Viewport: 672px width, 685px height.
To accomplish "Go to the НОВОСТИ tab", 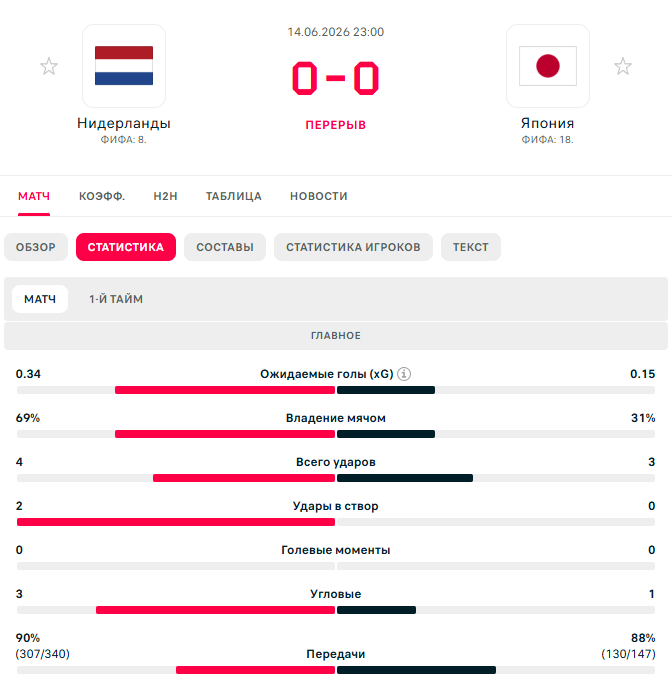I will point(319,196).
